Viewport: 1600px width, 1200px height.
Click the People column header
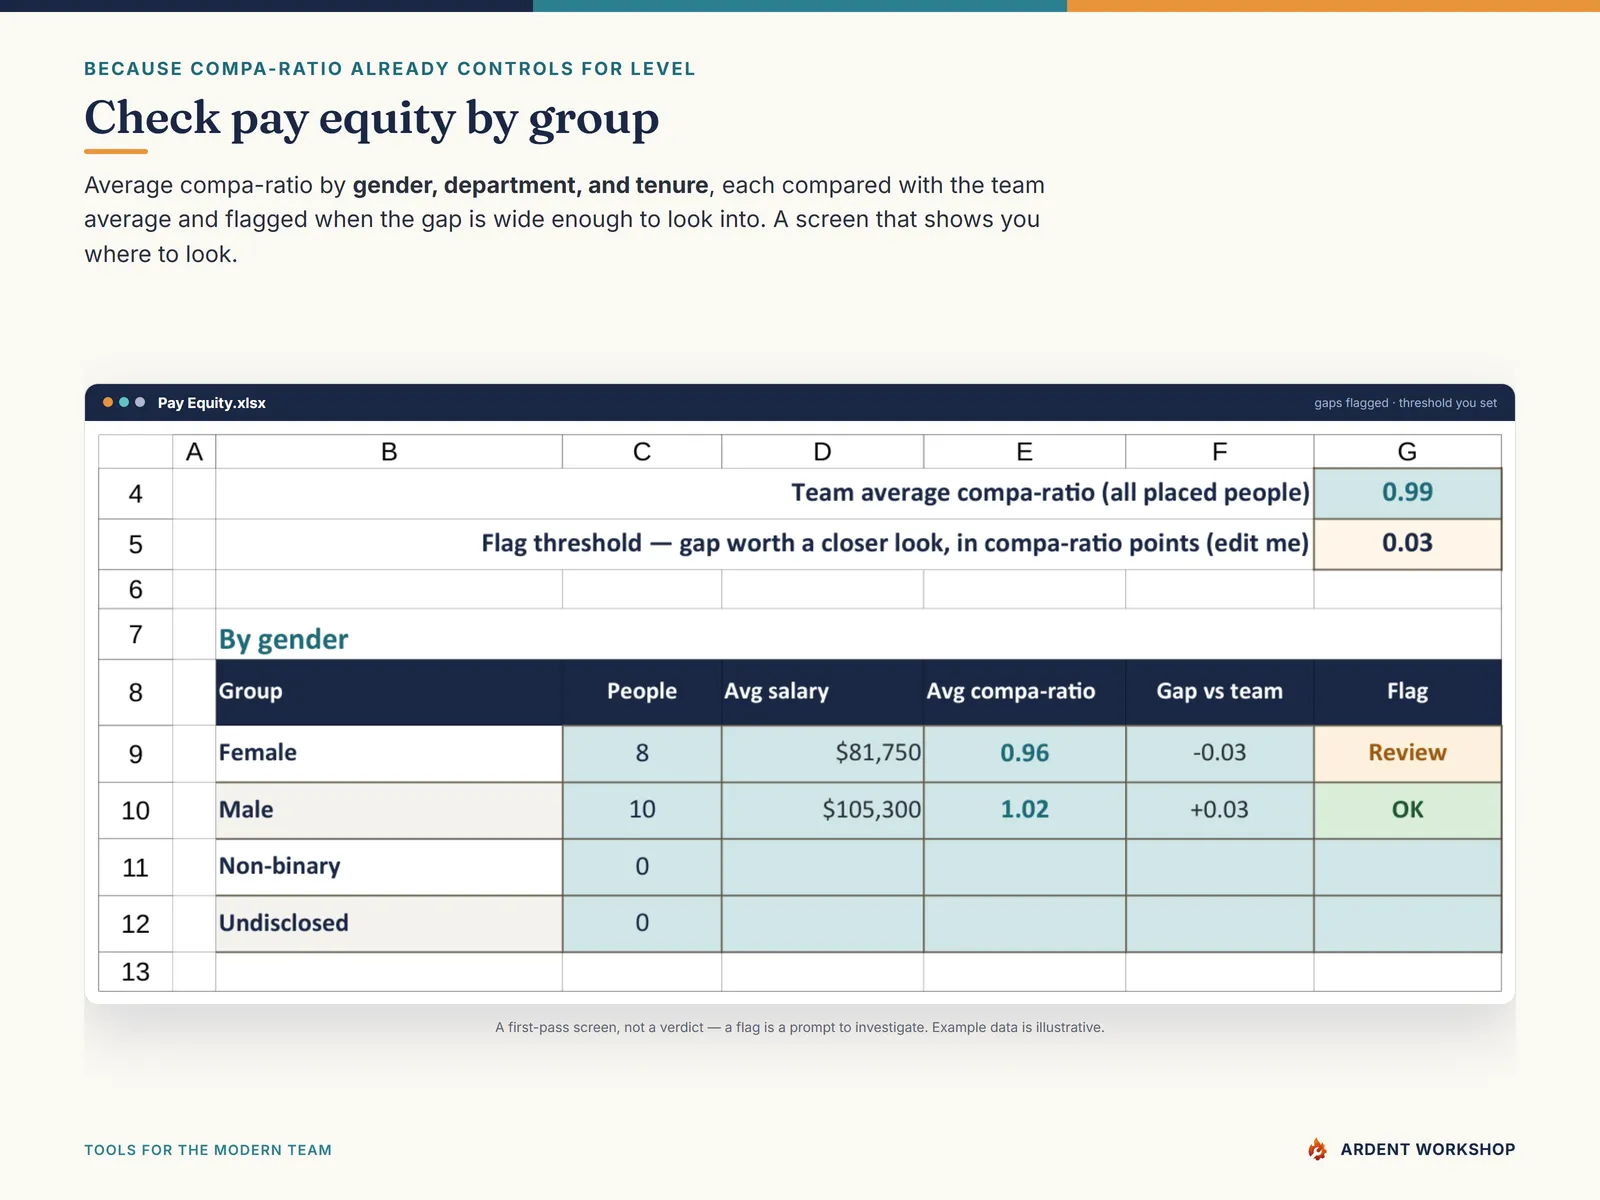point(642,692)
